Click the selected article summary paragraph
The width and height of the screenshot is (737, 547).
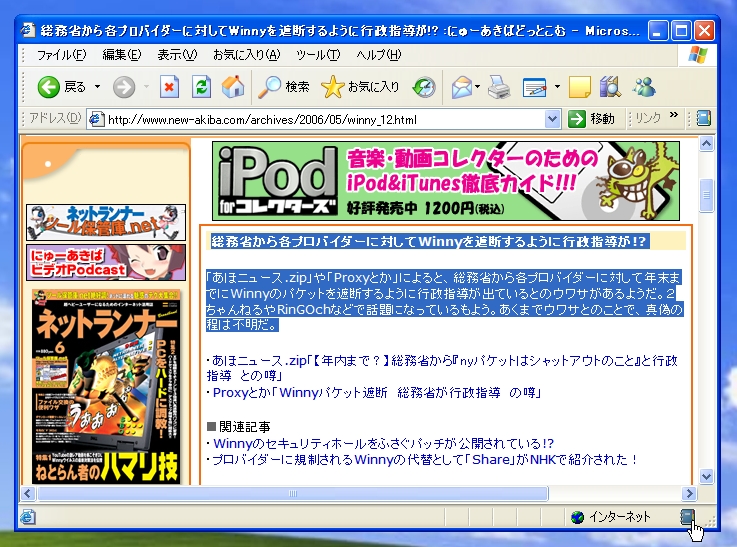coord(444,301)
